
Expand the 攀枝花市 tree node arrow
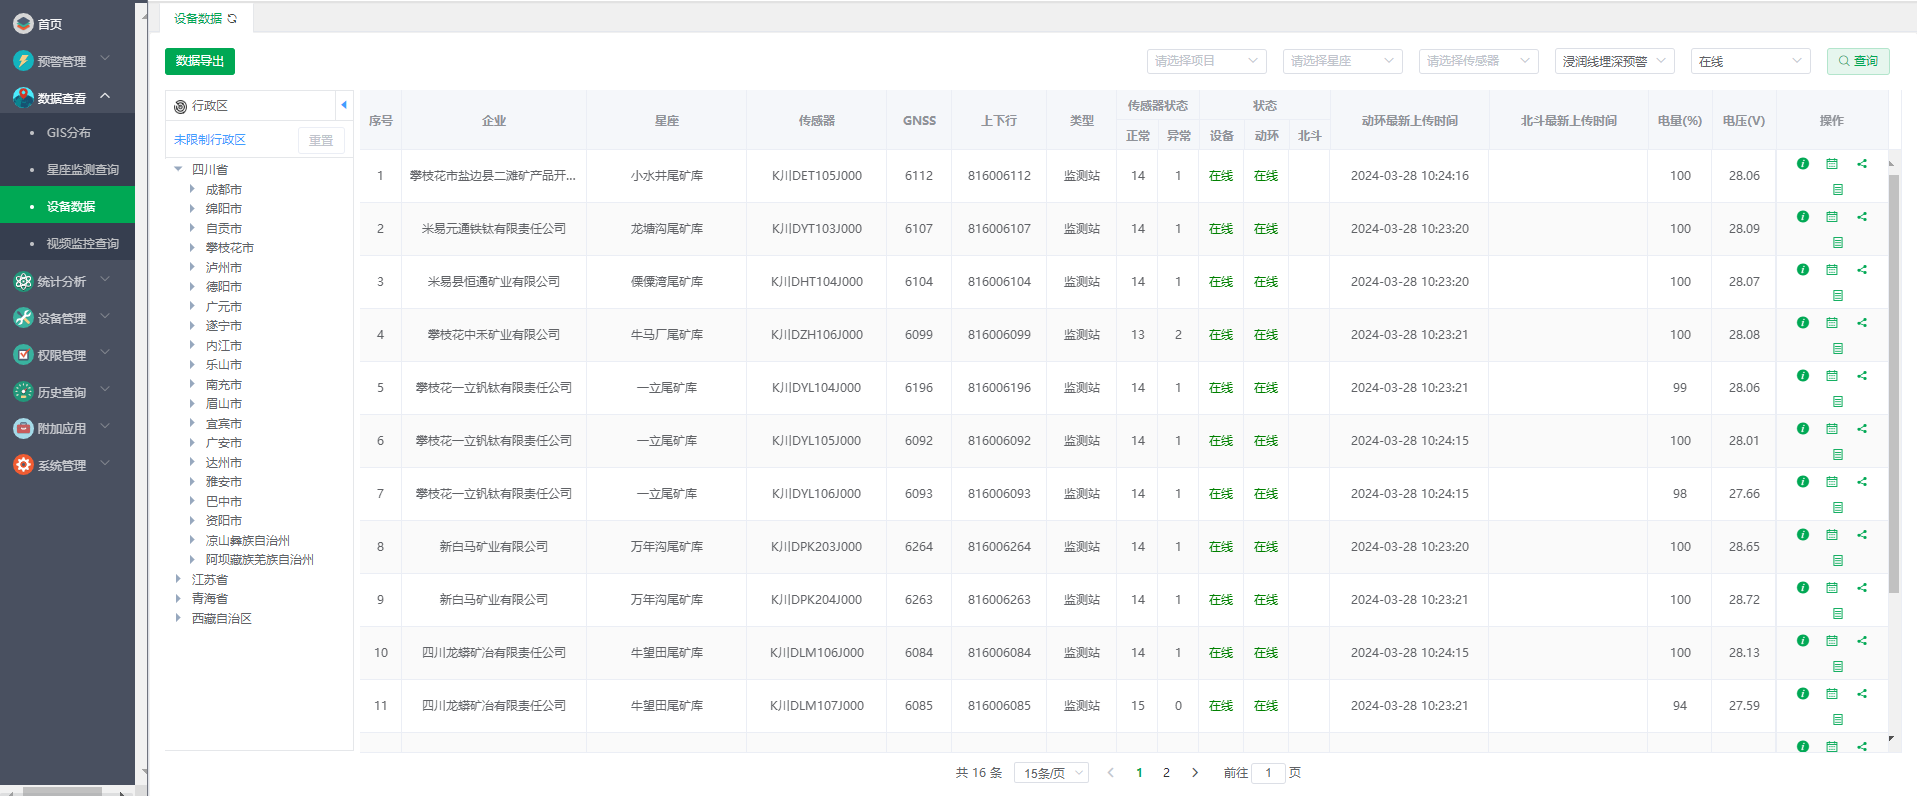point(192,247)
